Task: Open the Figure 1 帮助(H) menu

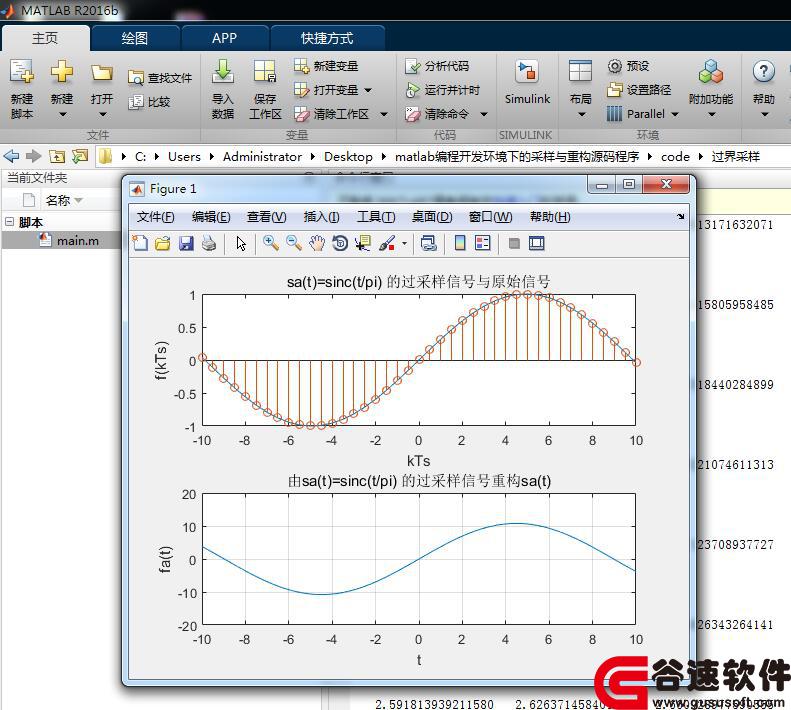Action: point(550,217)
